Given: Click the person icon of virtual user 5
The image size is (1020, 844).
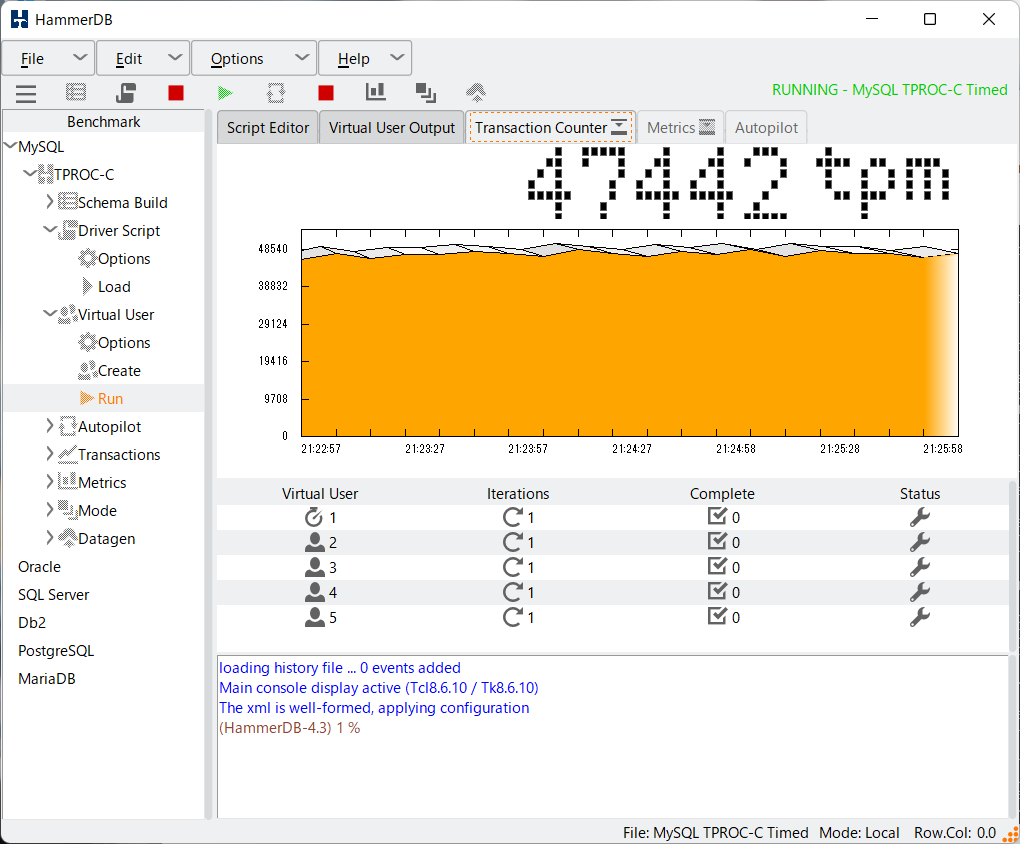Looking at the screenshot, I should click(315, 617).
